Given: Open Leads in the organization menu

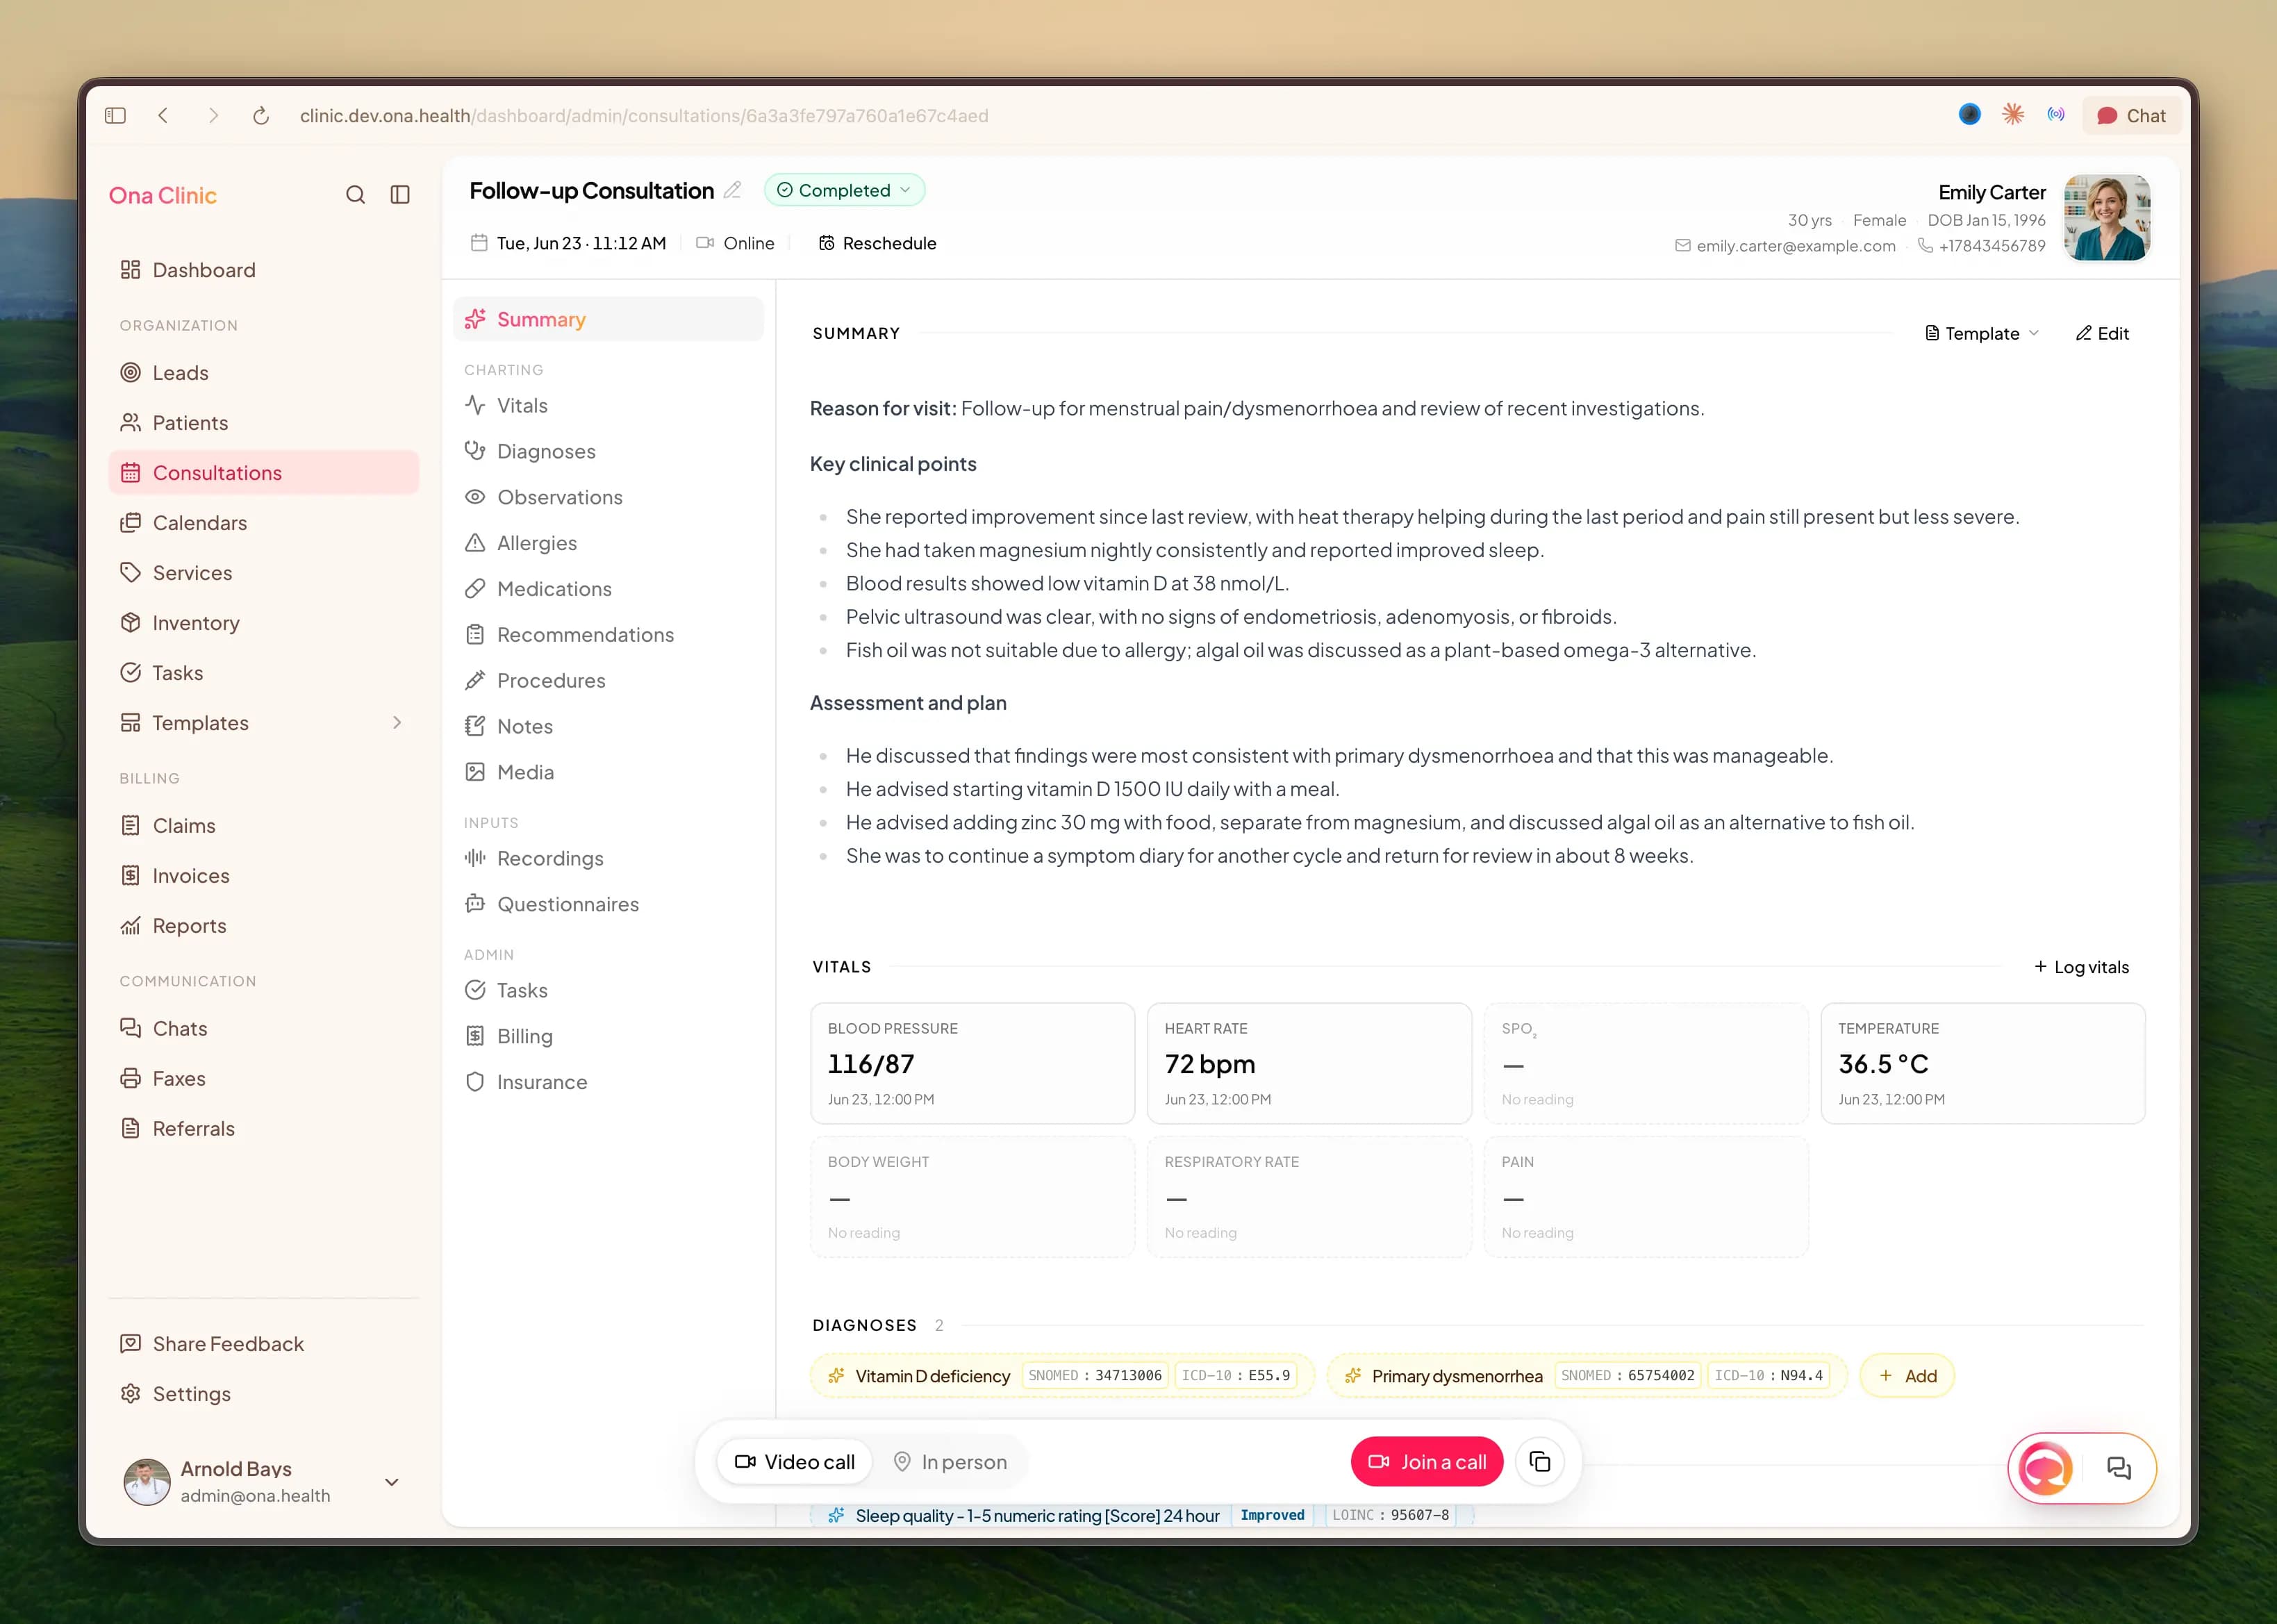Looking at the screenshot, I should tap(264, 373).
